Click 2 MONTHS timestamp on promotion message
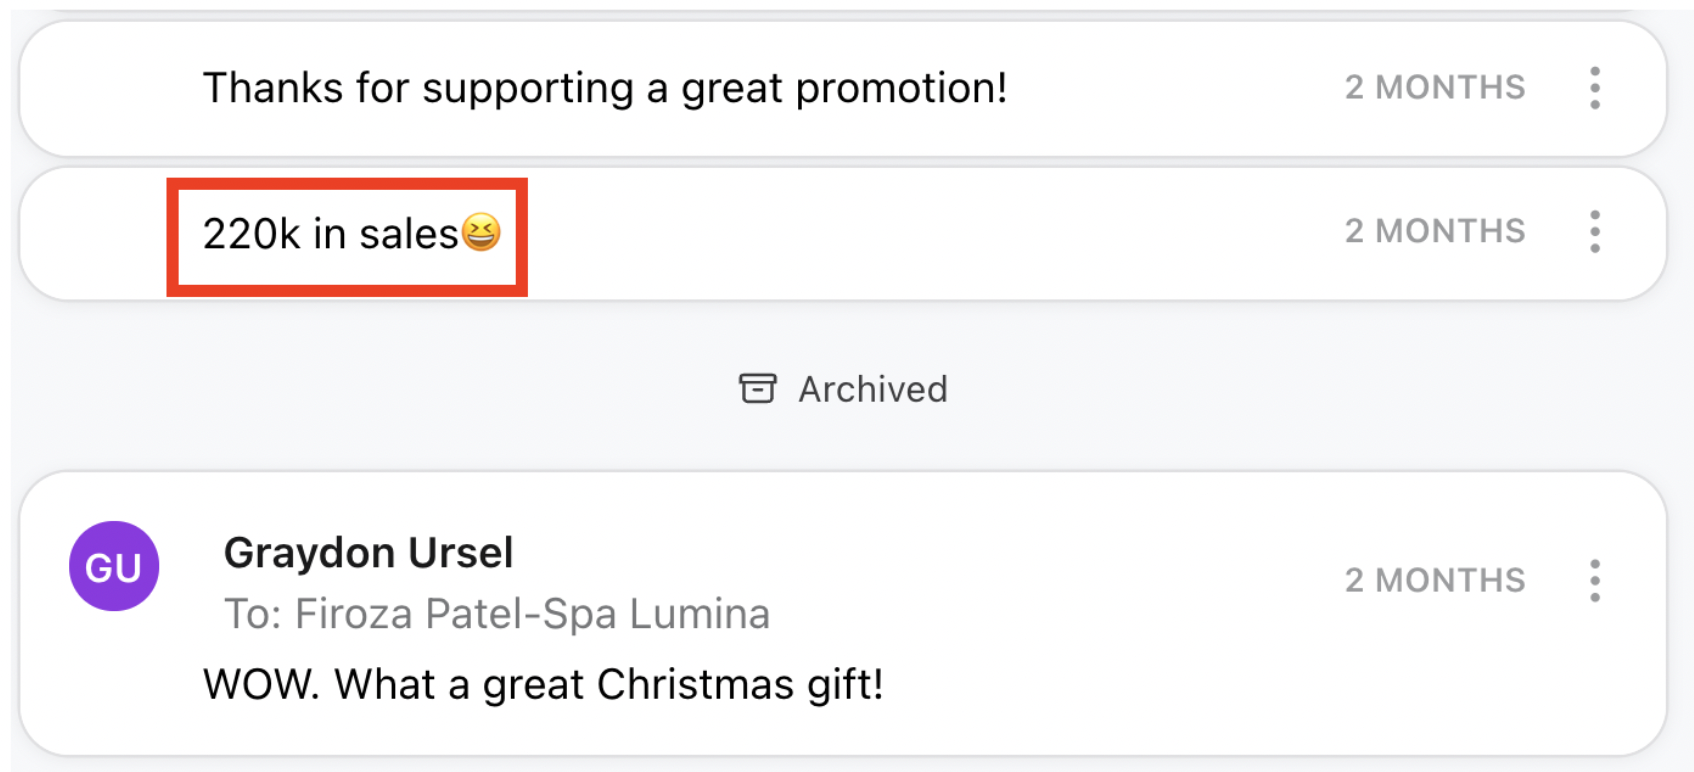1694x772 pixels. pyautogui.click(x=1434, y=88)
